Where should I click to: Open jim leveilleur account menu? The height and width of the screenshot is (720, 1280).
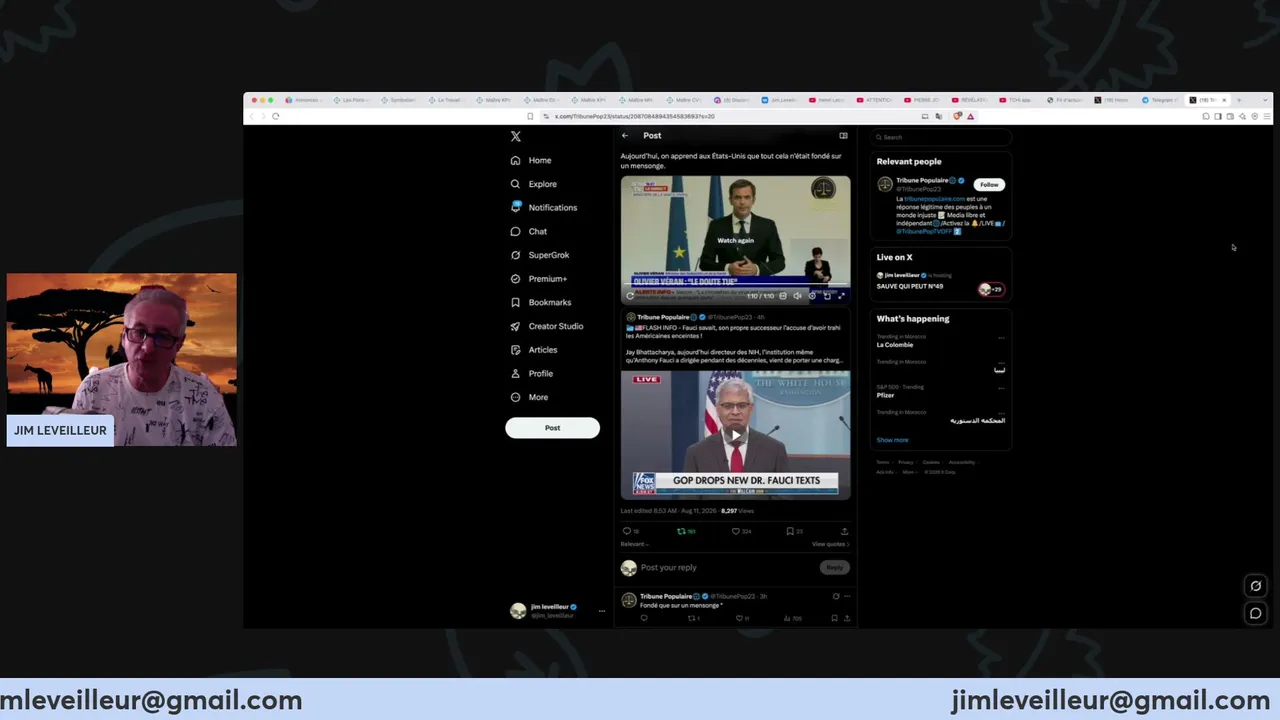pyautogui.click(x=556, y=610)
